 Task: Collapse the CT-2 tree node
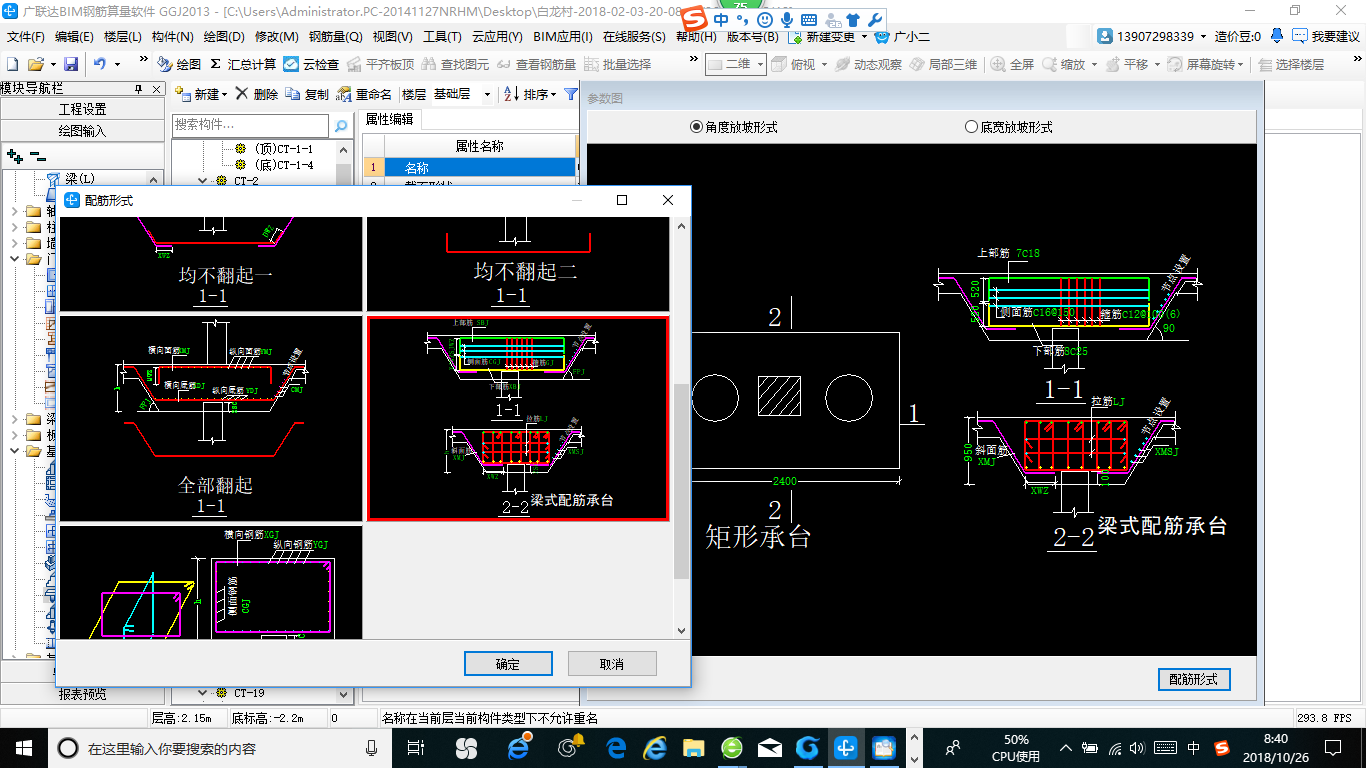(x=204, y=181)
